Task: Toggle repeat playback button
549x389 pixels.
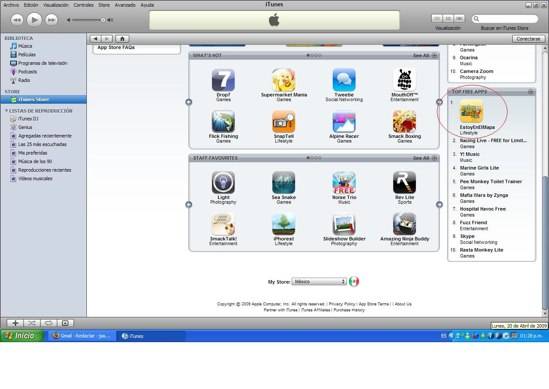Action: 49,323
